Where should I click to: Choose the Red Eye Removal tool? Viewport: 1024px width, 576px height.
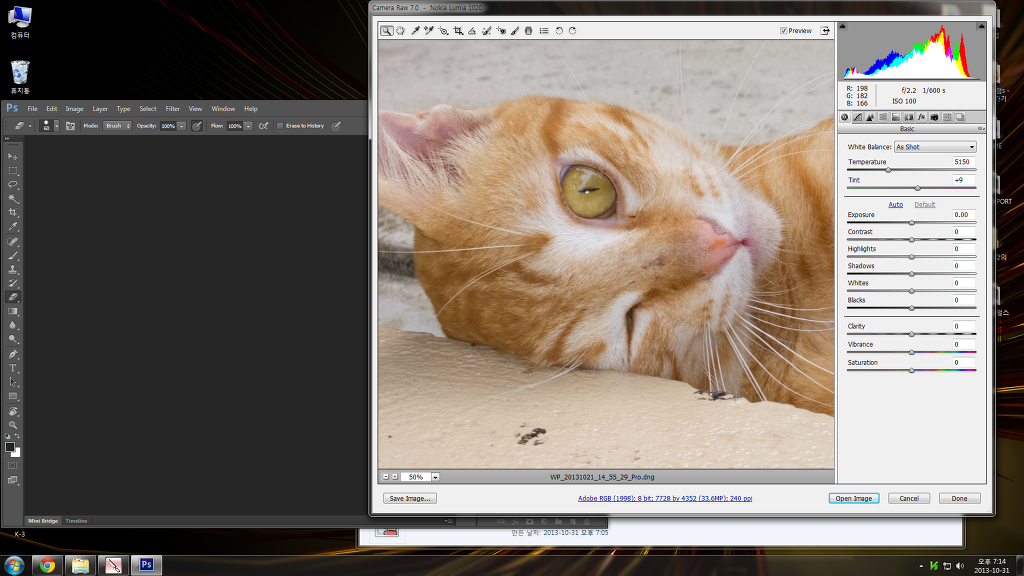point(500,31)
